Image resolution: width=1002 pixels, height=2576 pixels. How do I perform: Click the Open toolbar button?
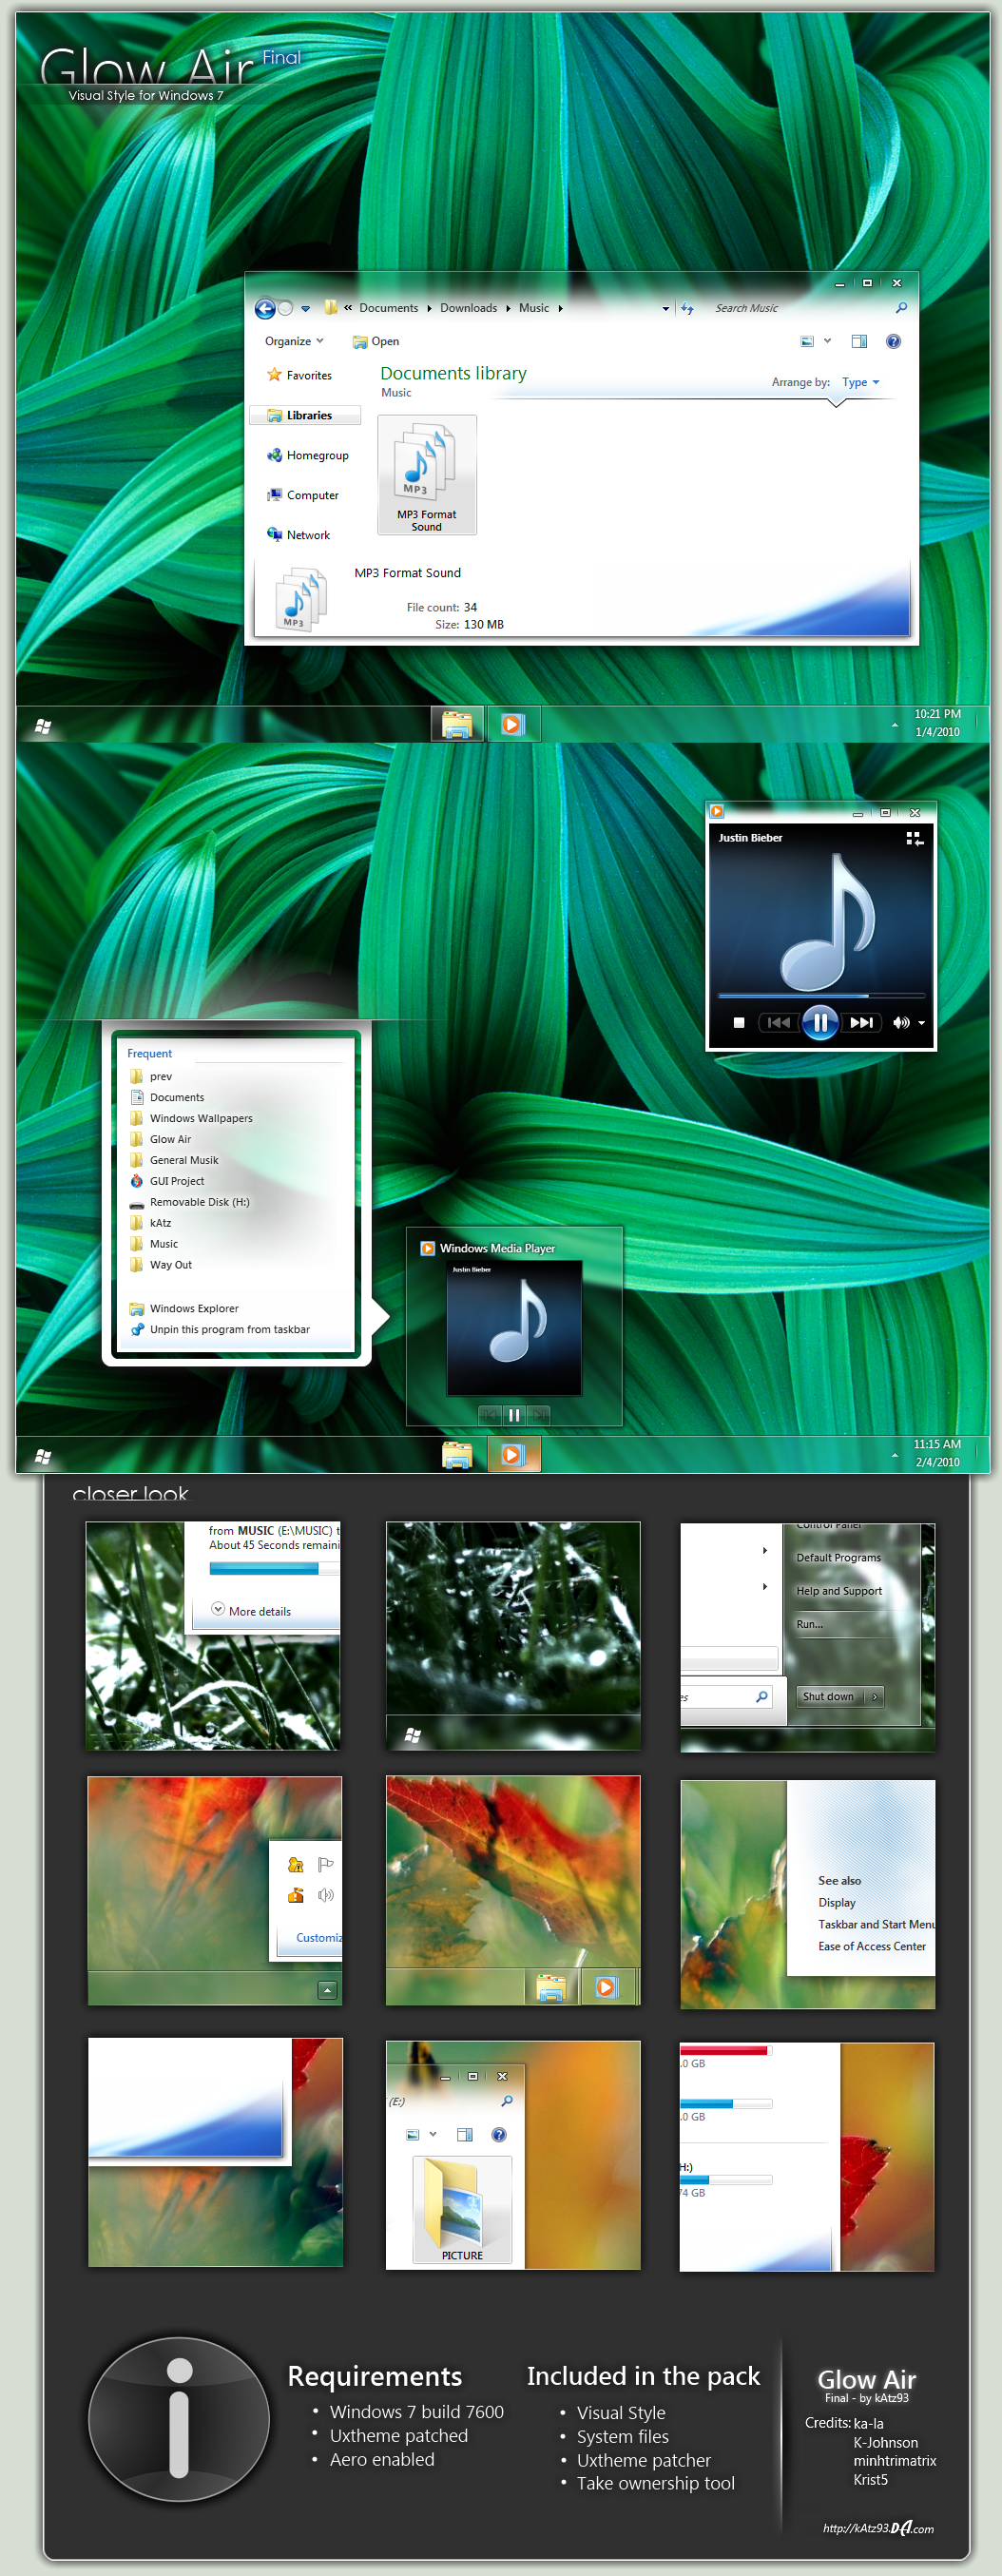click(376, 341)
